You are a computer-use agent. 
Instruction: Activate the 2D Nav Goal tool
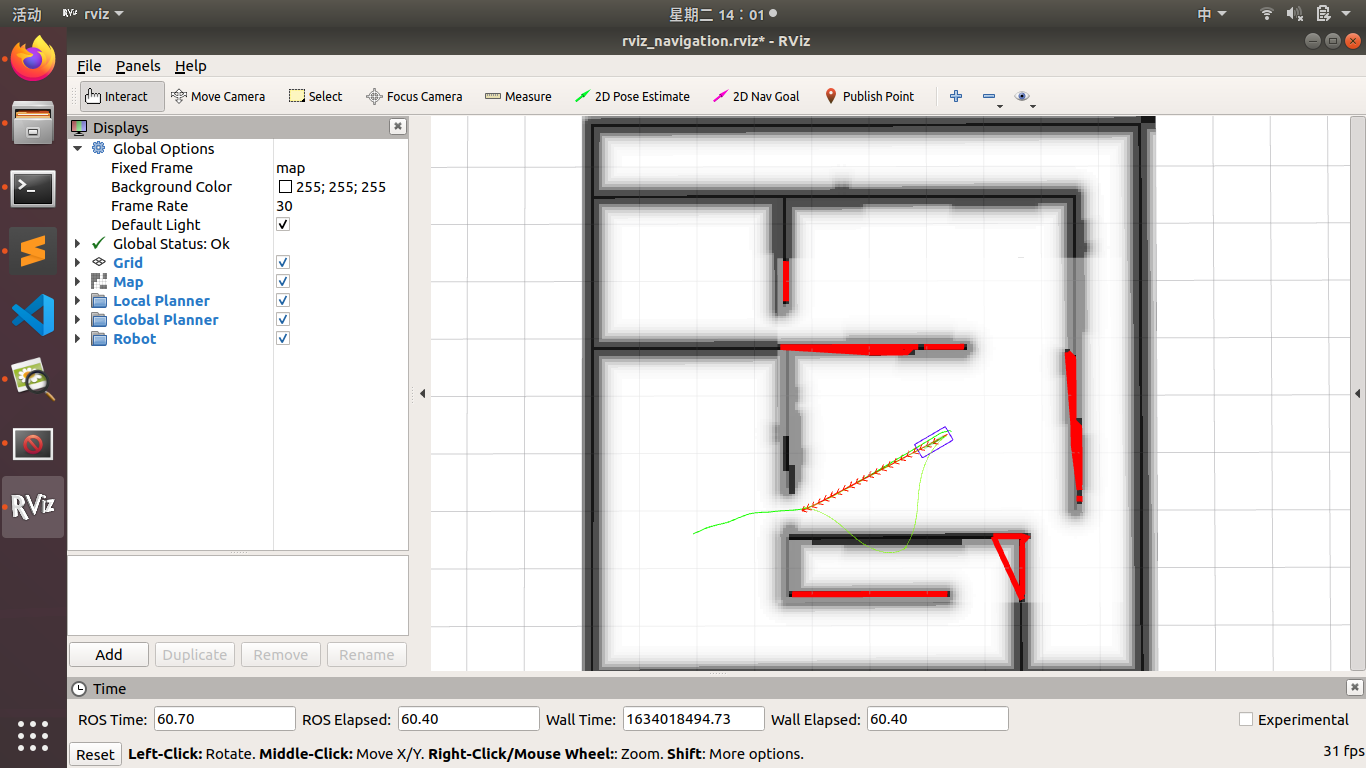[x=756, y=96]
